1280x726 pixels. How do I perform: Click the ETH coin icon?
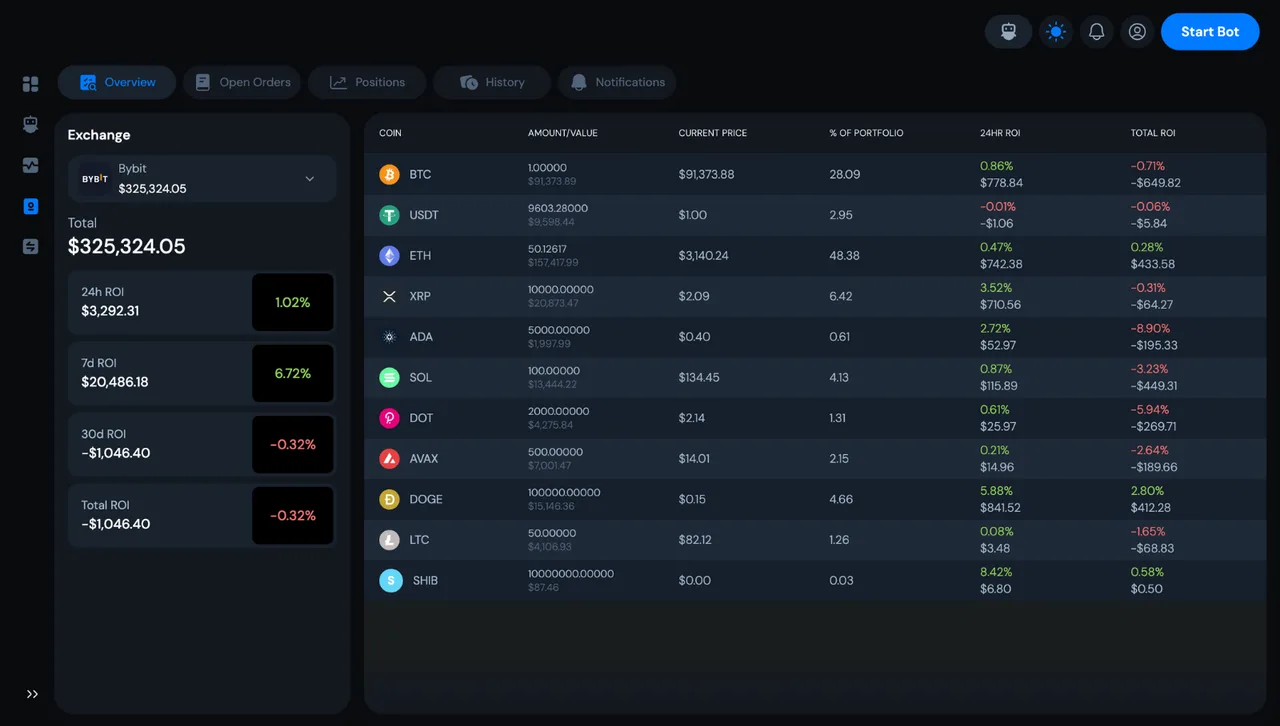click(389, 256)
